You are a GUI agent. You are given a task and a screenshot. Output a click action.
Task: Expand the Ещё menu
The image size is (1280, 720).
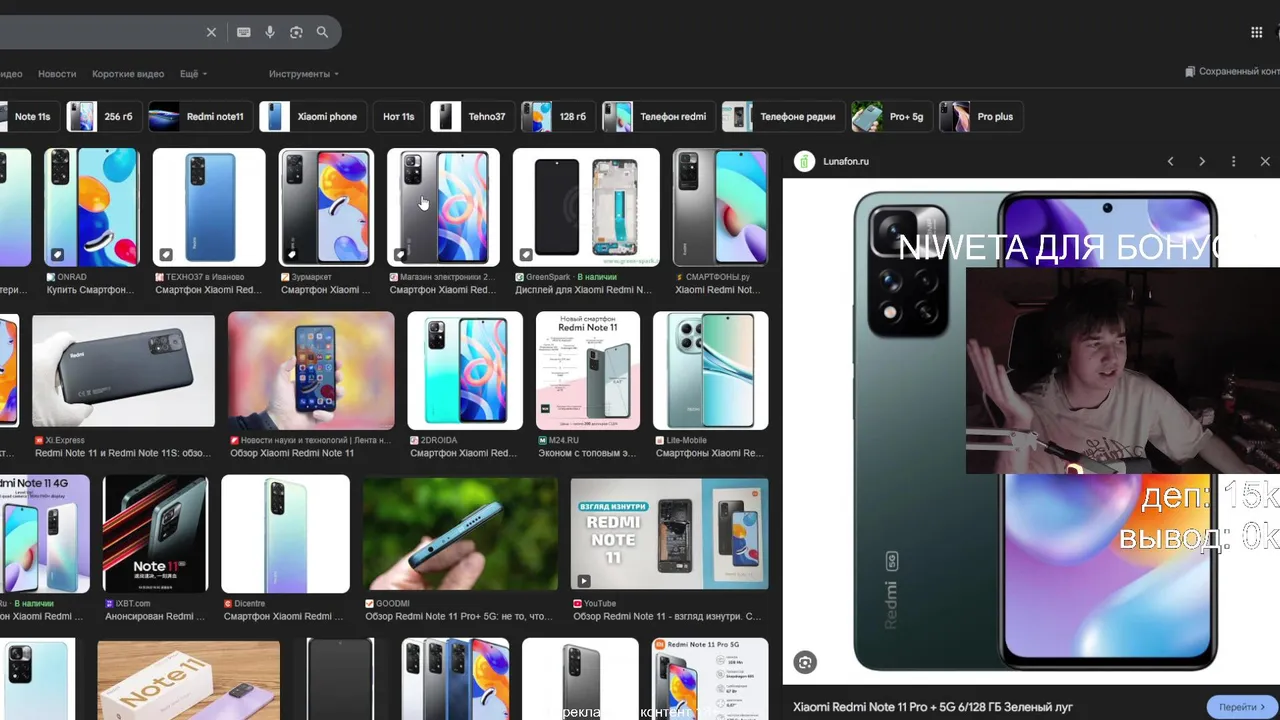(193, 74)
